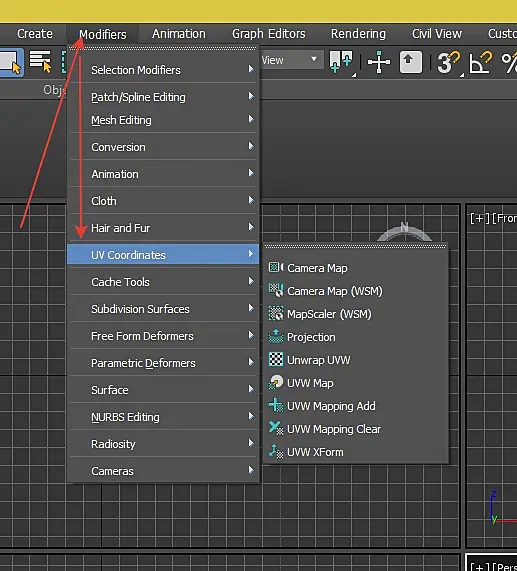Toggle the Percent Snap button

[x=509, y=62]
